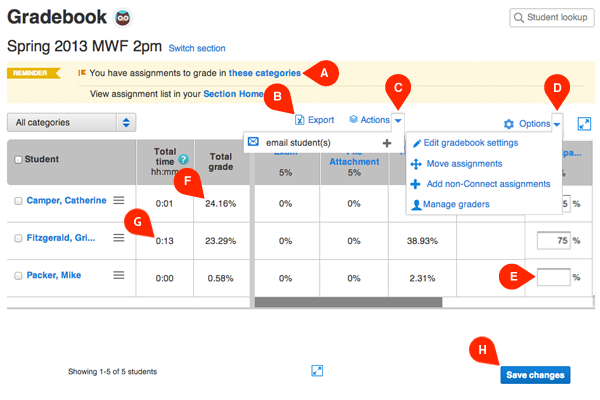Viewport: 600px width, 400px height.
Task: Open row menu icon for Packer, Mike
Action: 119,275
